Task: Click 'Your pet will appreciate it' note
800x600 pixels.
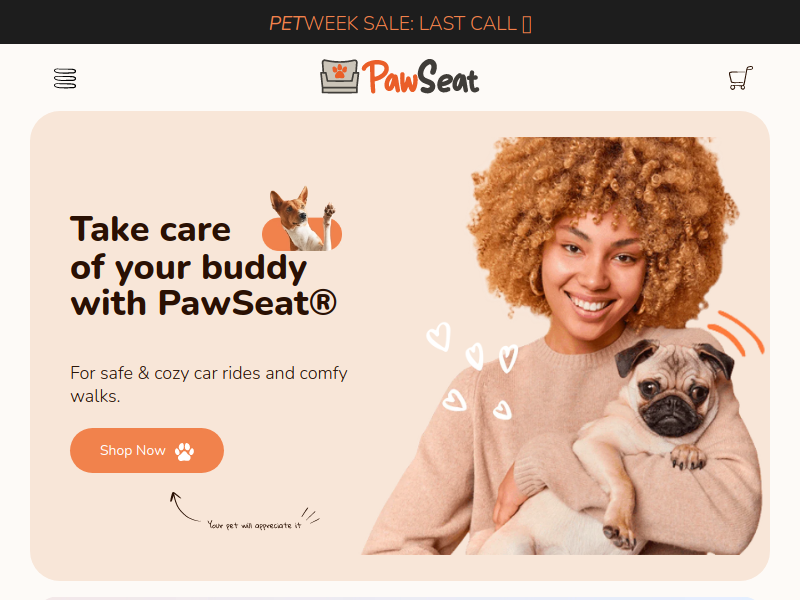Action: 254,525
